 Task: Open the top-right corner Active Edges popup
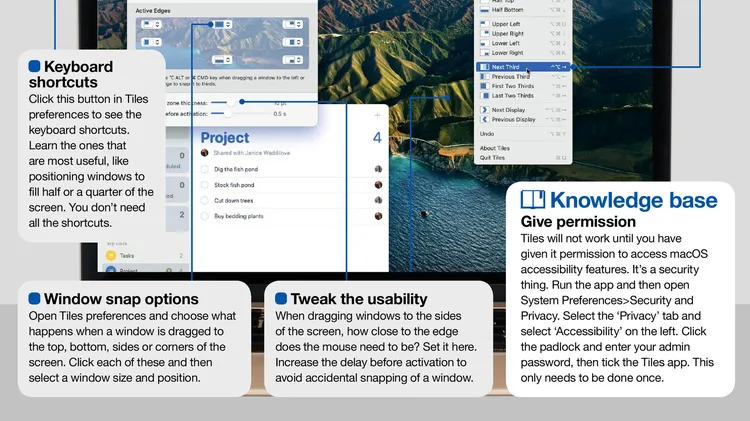coord(292,24)
